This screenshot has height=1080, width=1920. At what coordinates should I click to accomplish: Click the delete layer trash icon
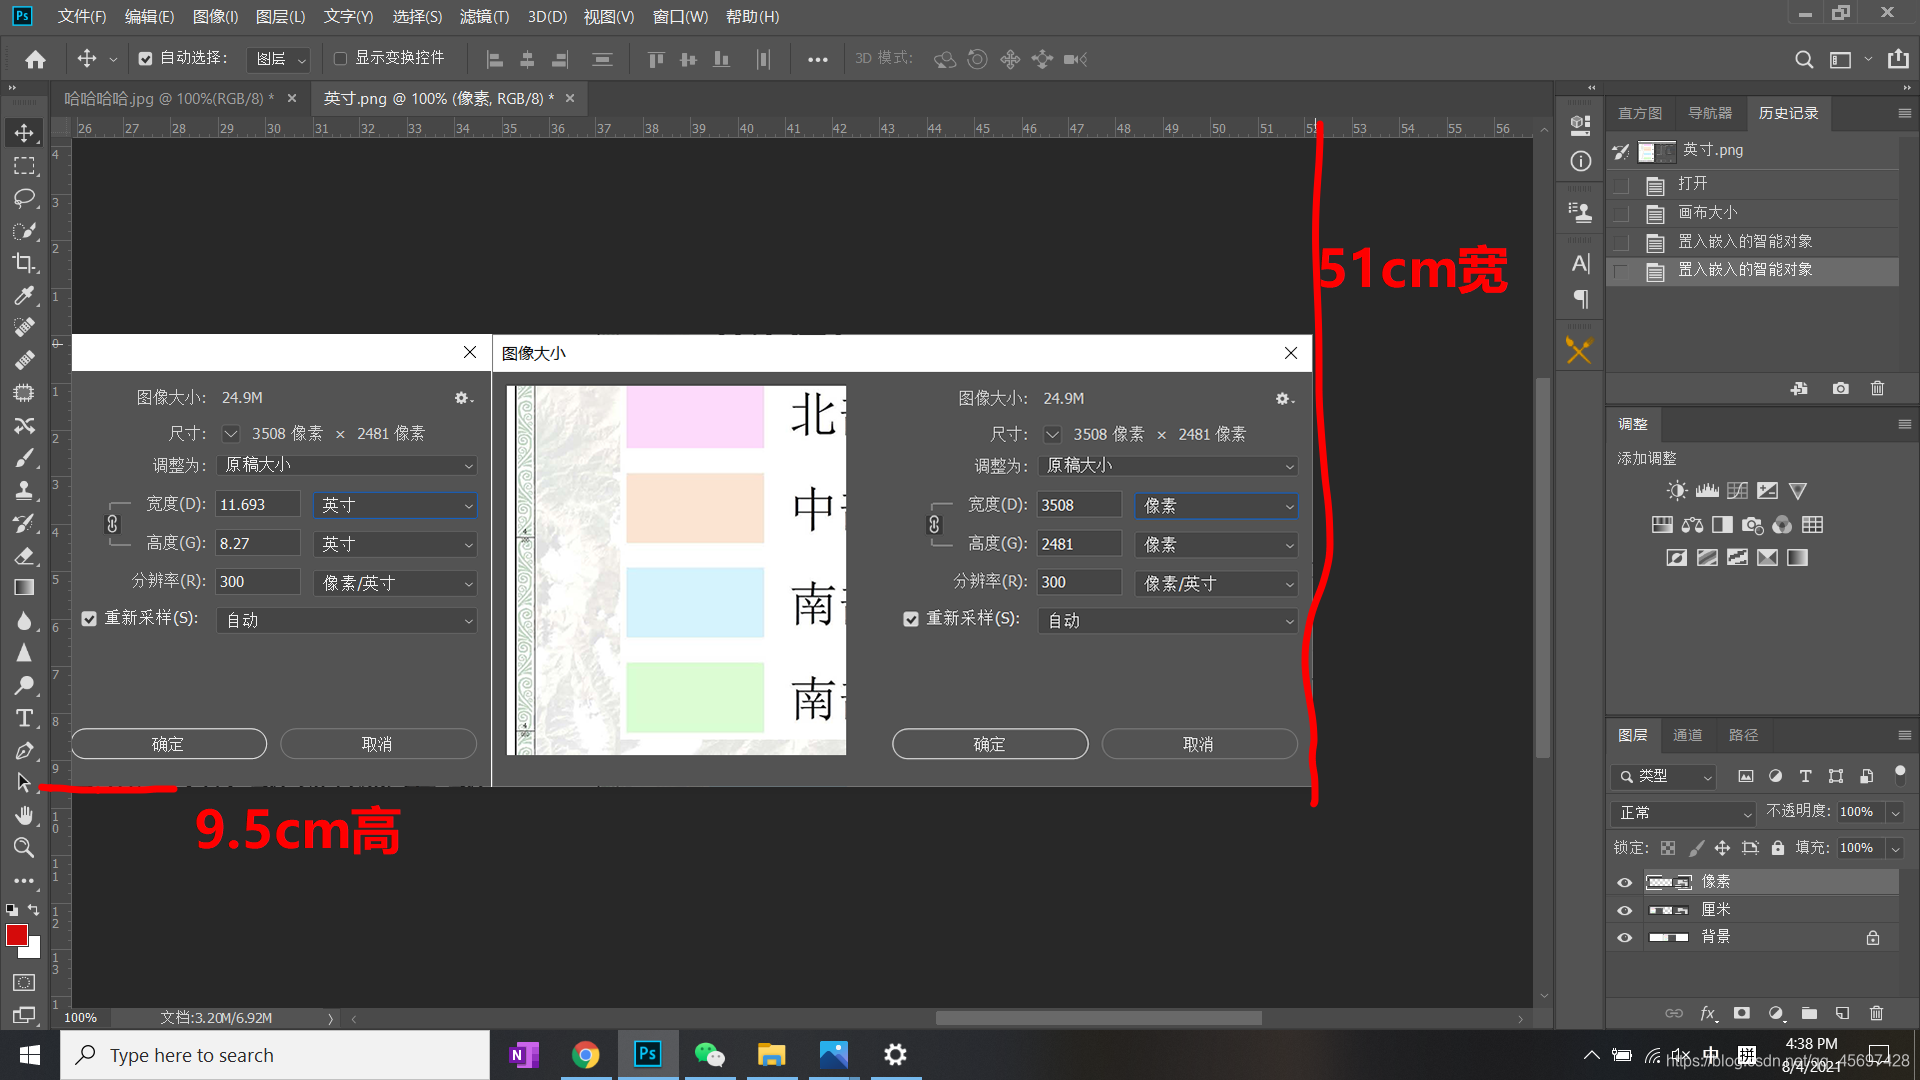click(x=1876, y=1013)
